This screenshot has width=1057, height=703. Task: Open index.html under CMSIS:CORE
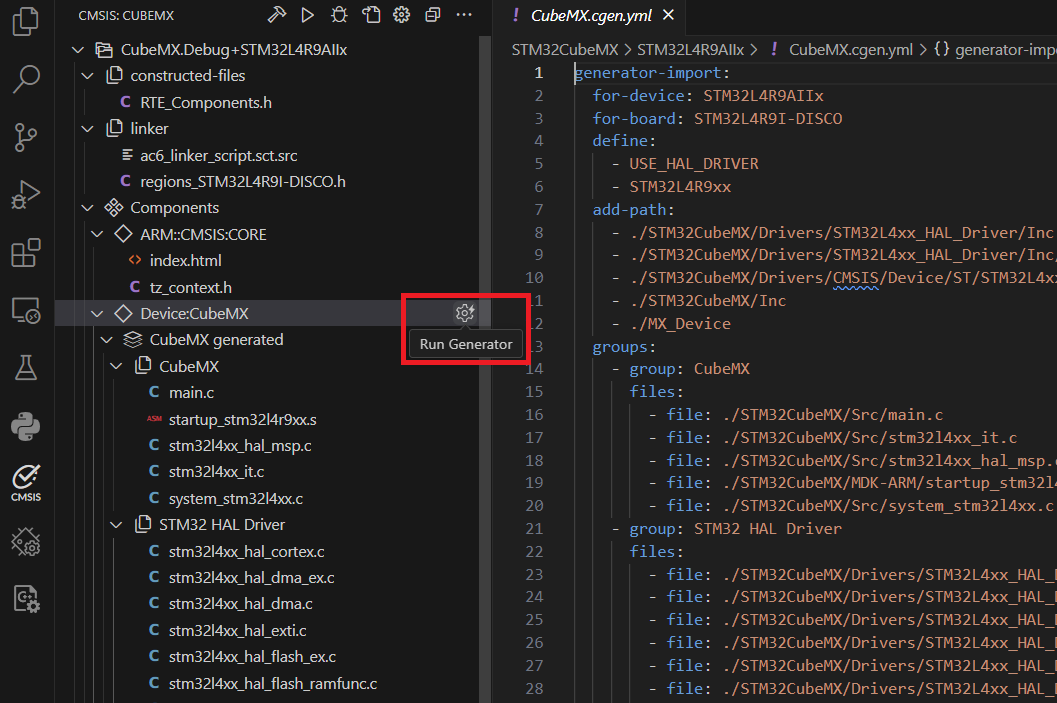coord(185,261)
